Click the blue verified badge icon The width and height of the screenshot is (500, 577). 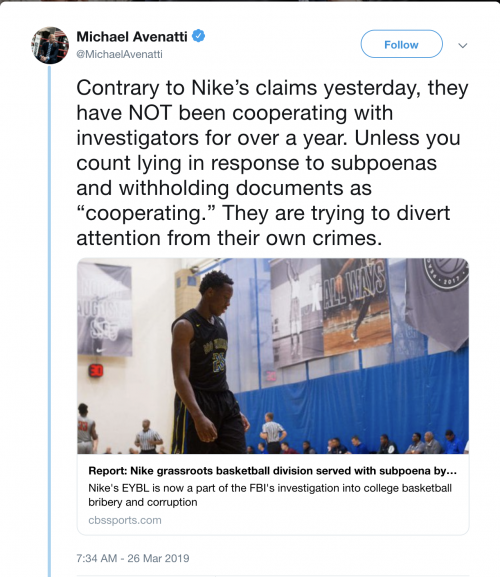click(199, 36)
